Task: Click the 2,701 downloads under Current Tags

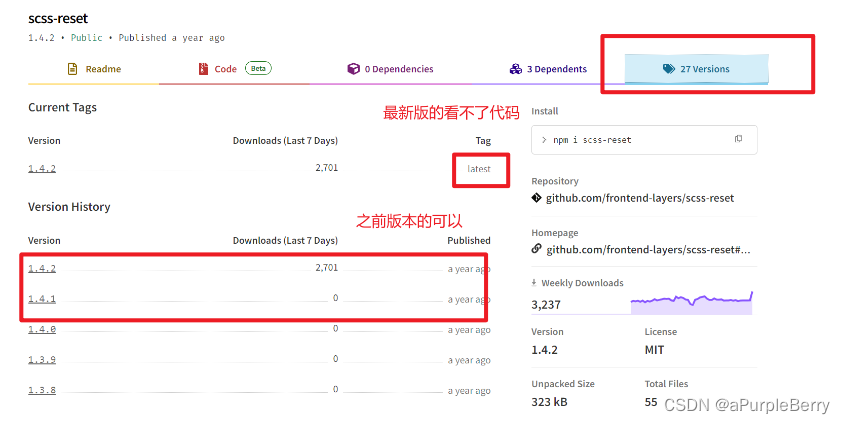Action: click(327, 168)
